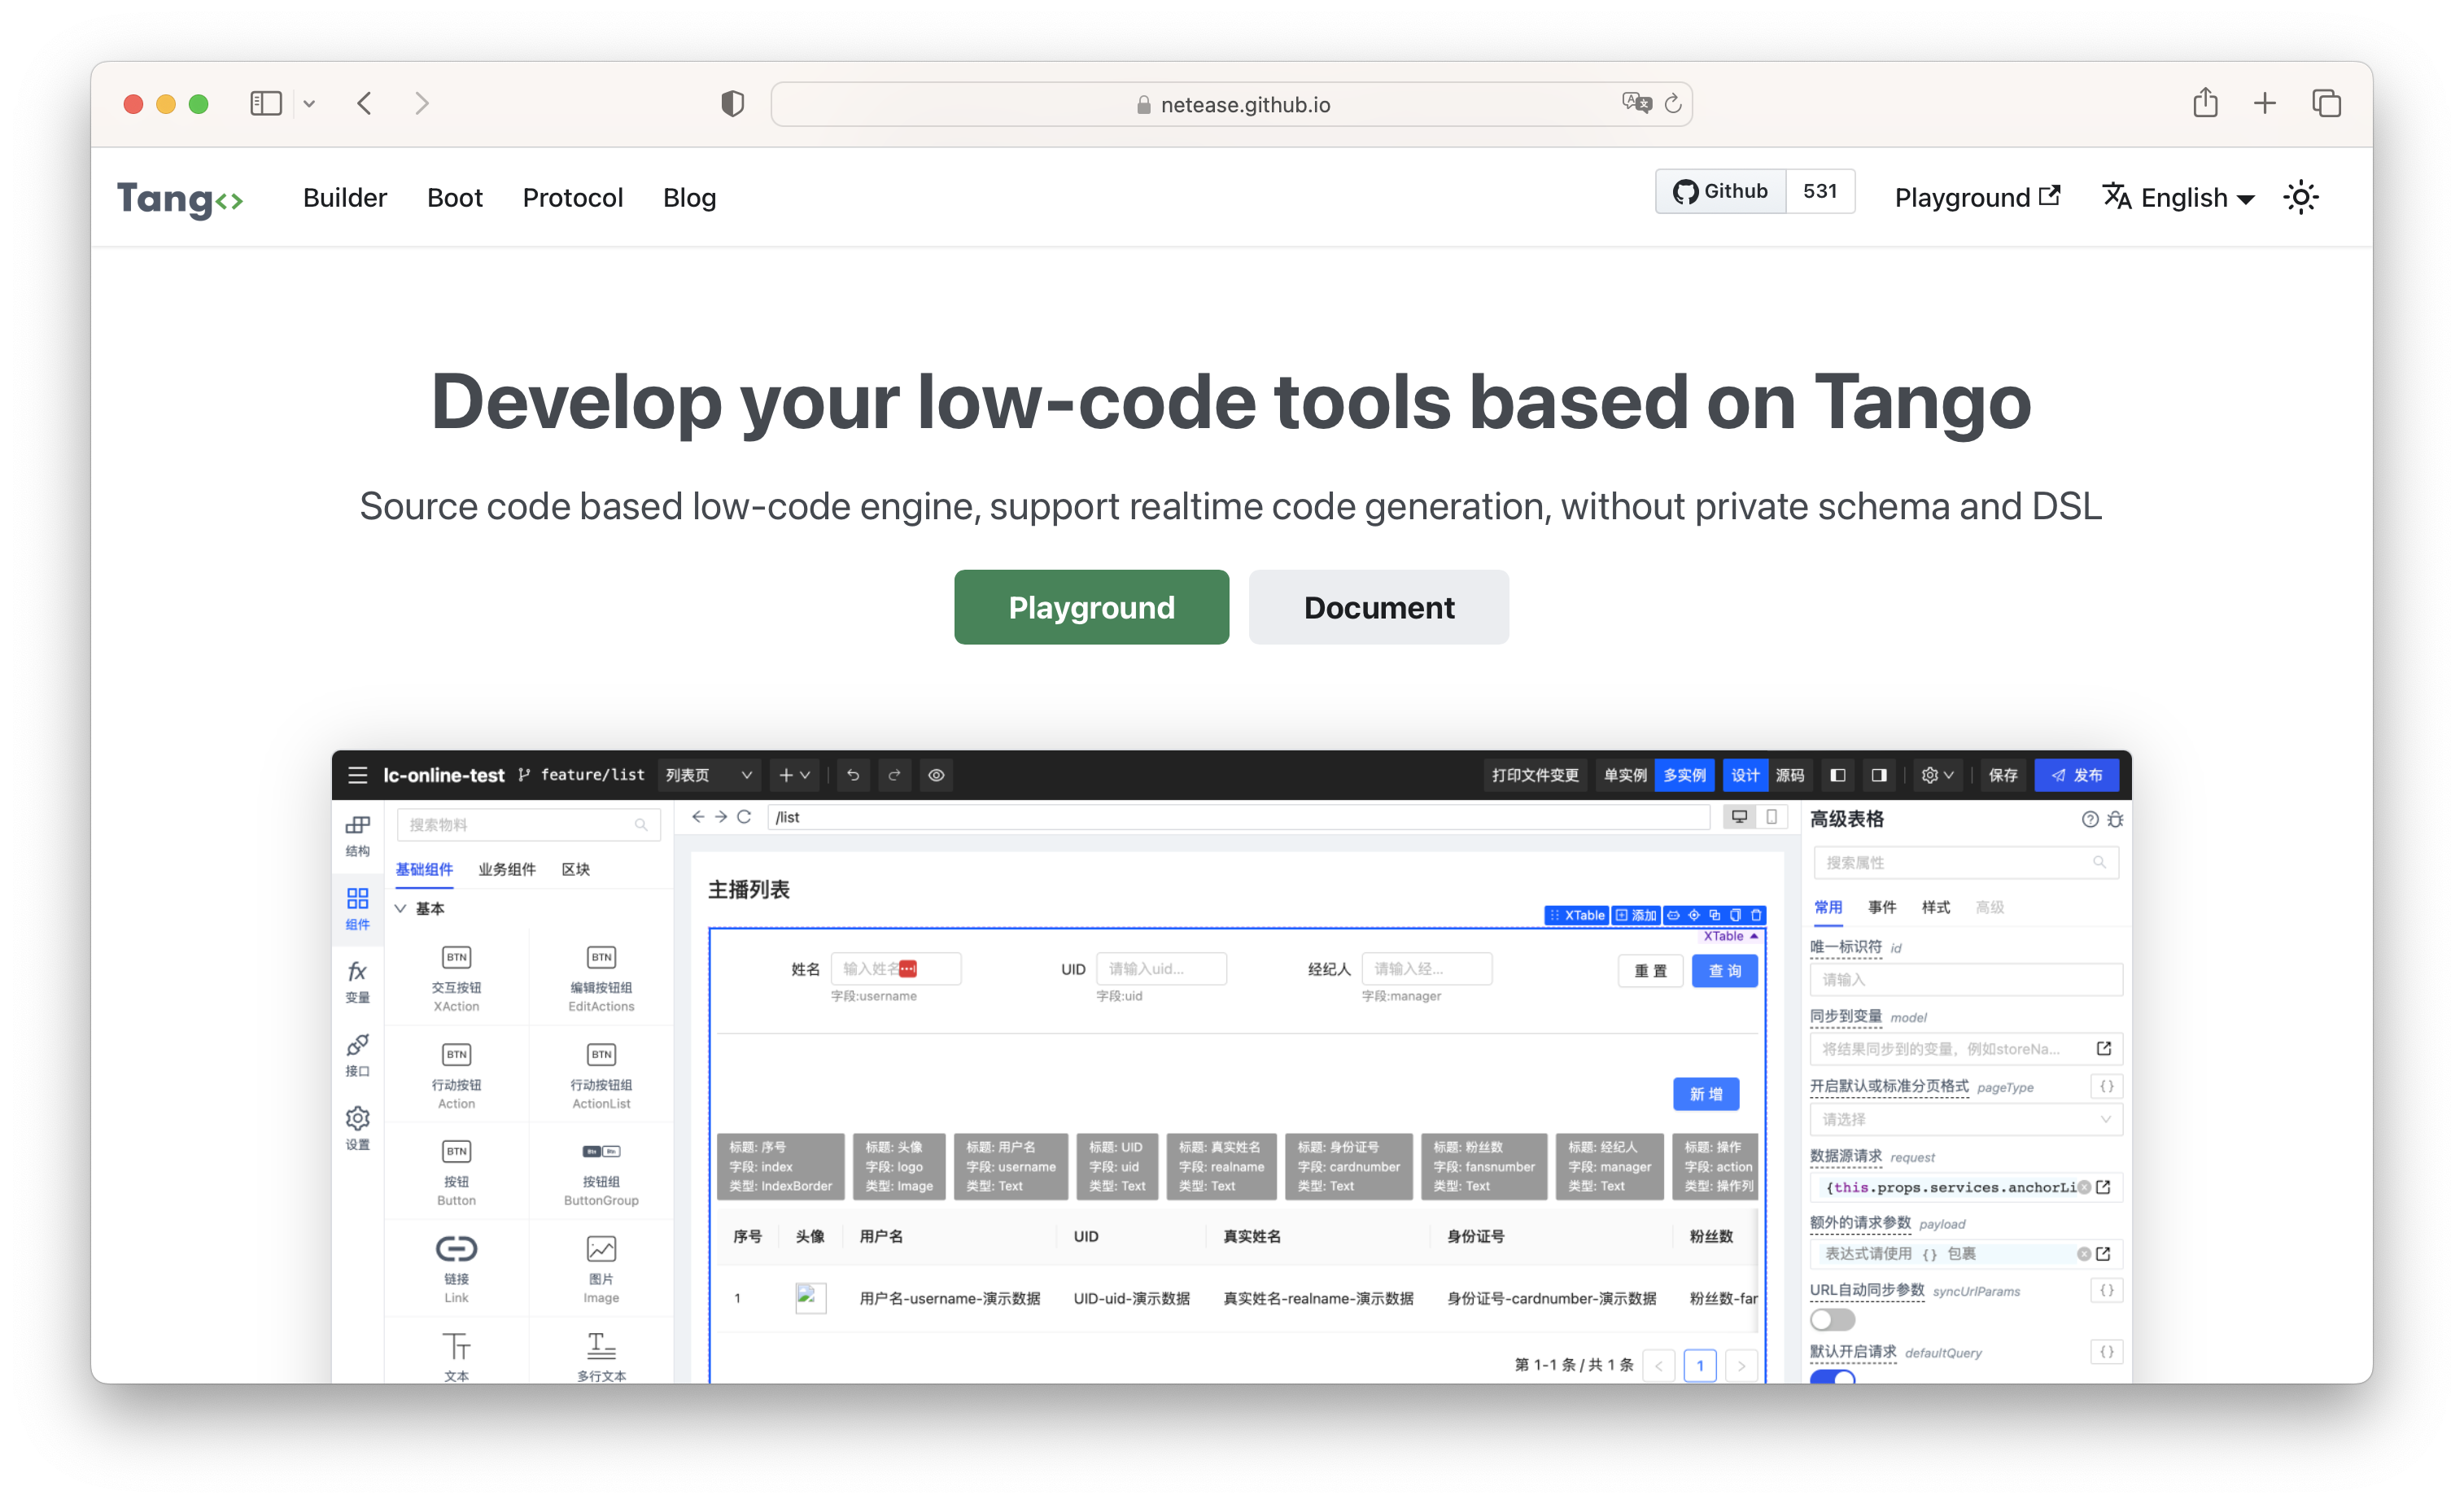Viewport: 2464px width, 1504px height.
Task: Click the undo icon in builder toolbar
Action: point(853,775)
